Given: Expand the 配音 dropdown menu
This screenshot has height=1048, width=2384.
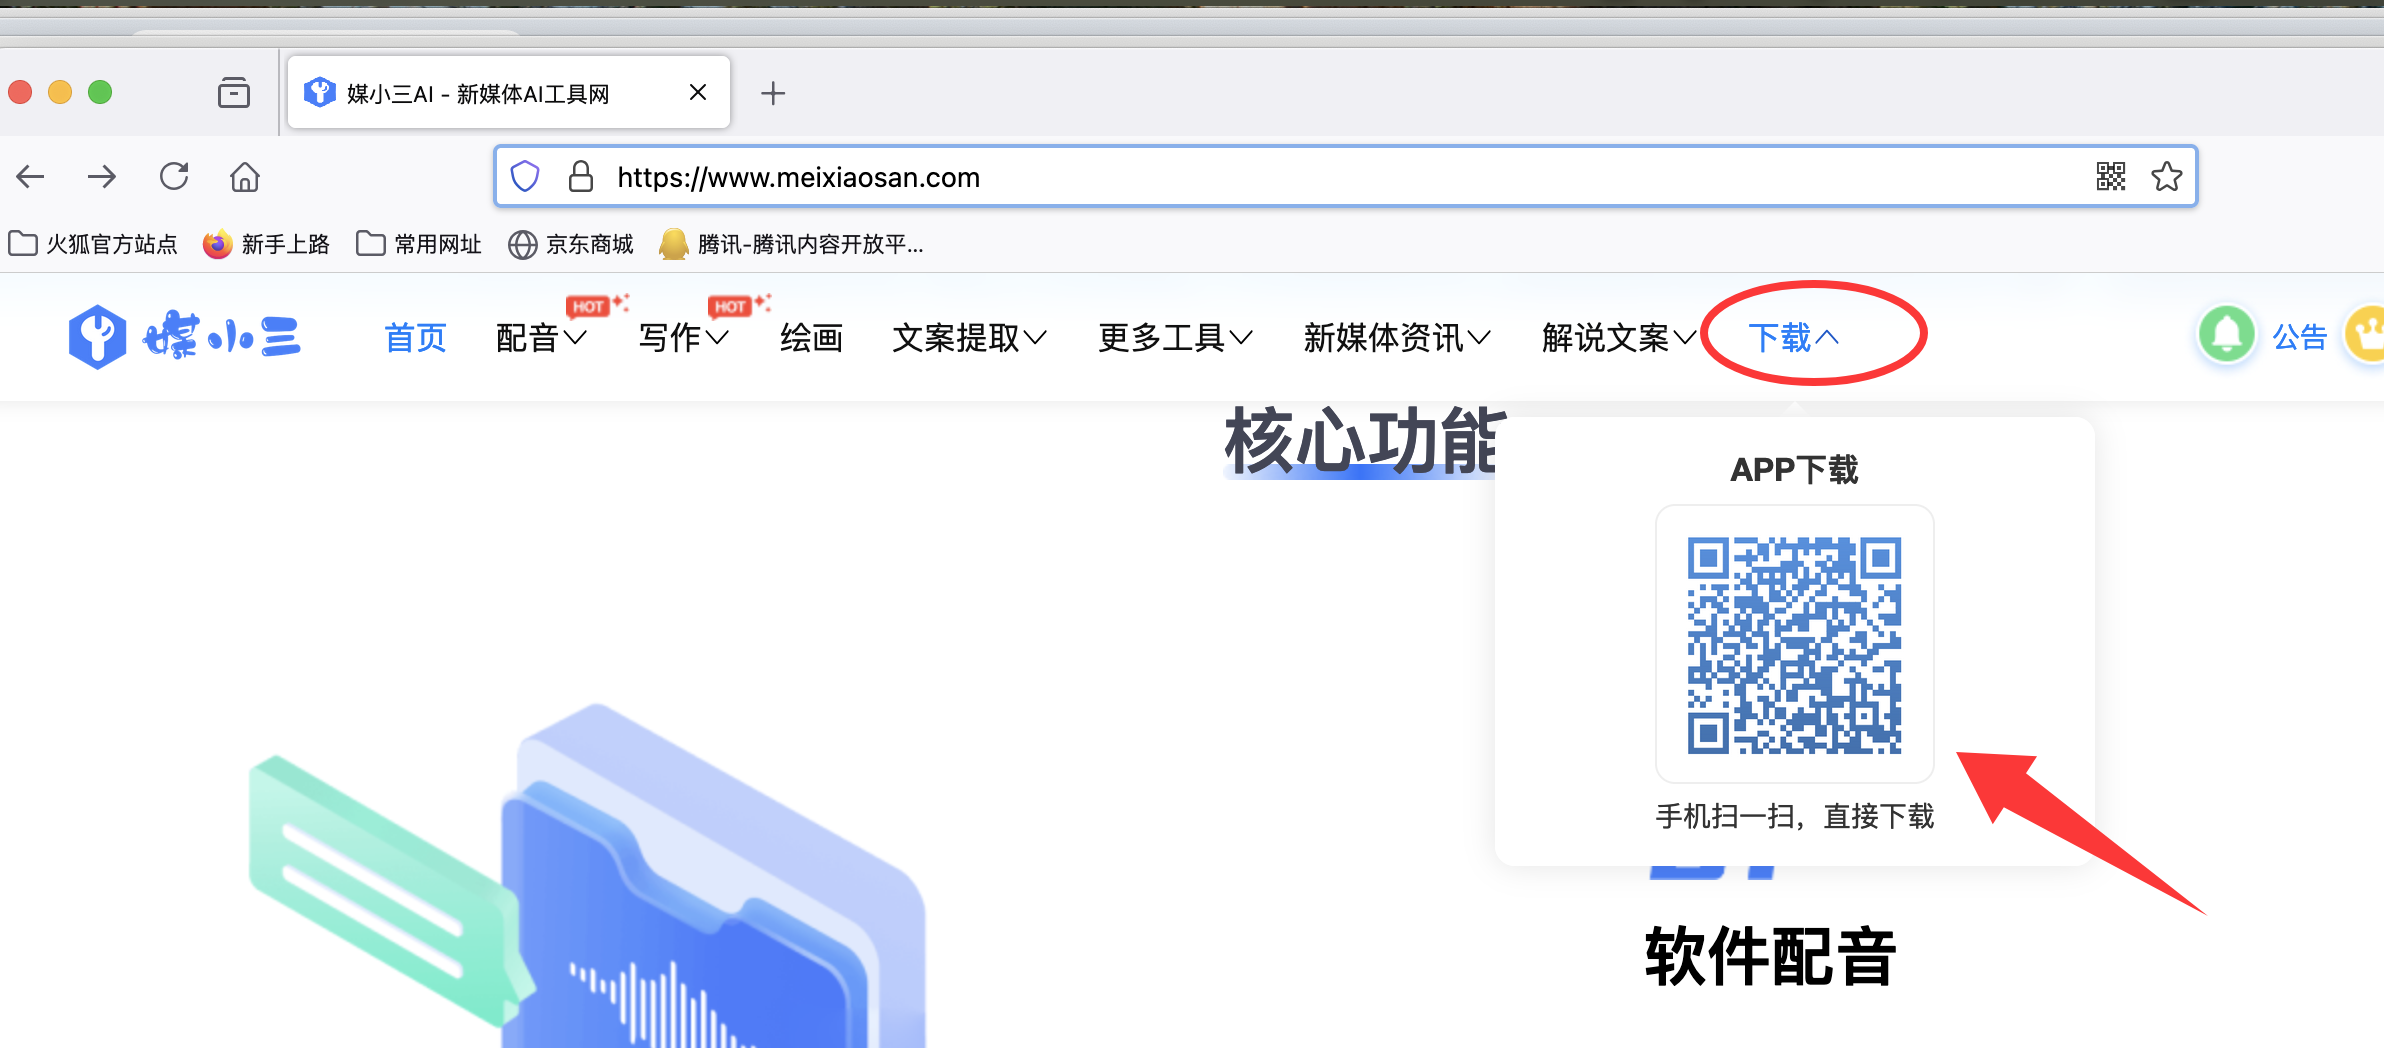Looking at the screenshot, I should click(x=541, y=338).
